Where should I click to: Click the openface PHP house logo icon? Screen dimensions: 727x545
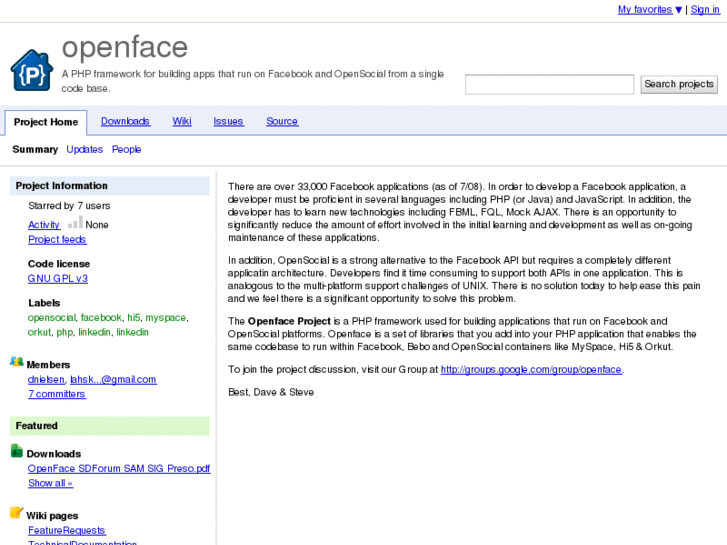tap(32, 70)
